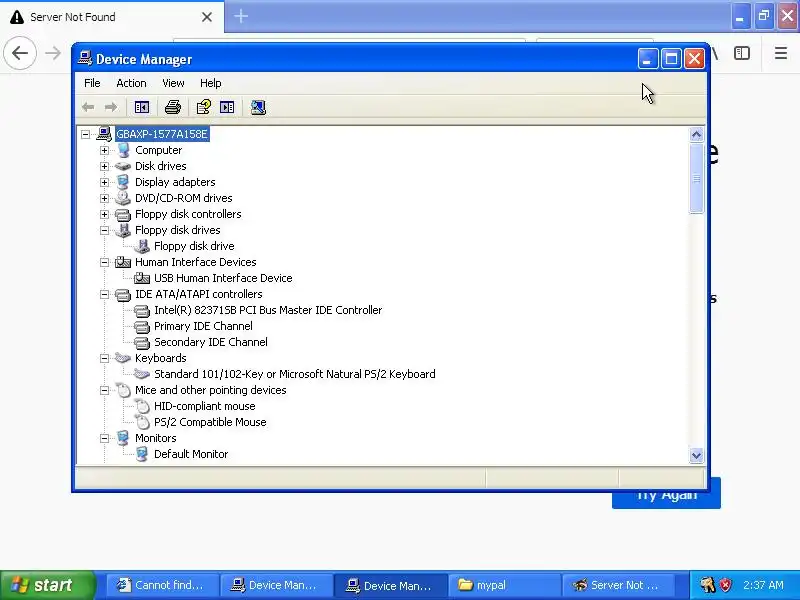This screenshot has width=800, height=600.
Task: Click Scan for hardware changes icon
Action: coord(258,107)
